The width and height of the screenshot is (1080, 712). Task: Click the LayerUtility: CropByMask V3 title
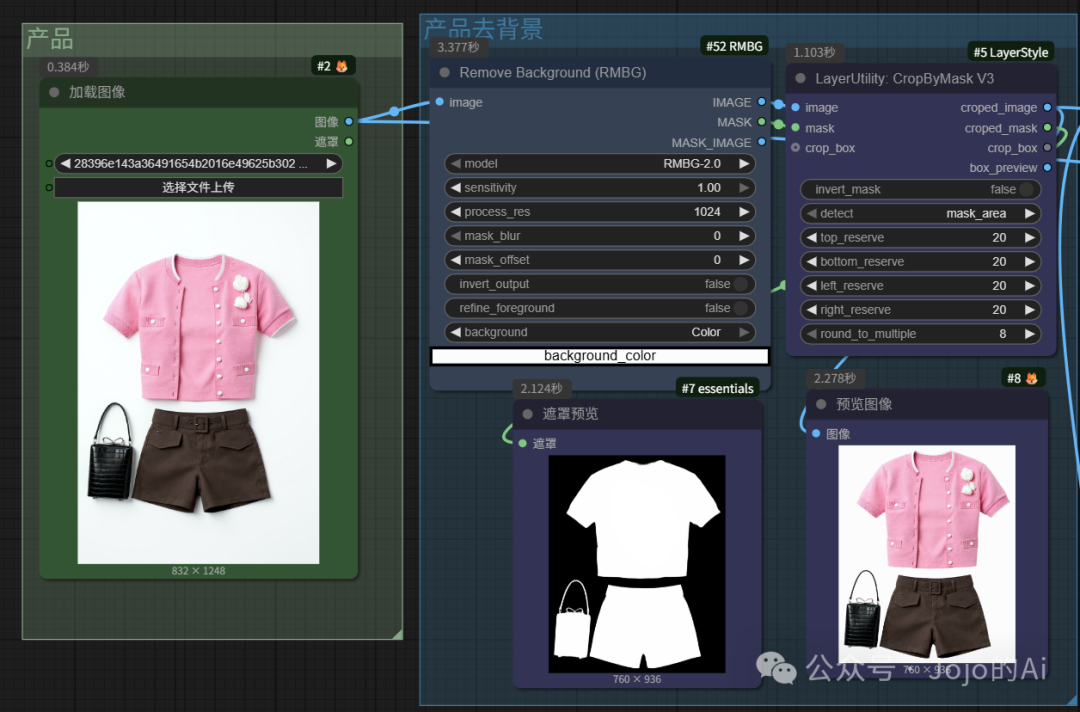(904, 78)
